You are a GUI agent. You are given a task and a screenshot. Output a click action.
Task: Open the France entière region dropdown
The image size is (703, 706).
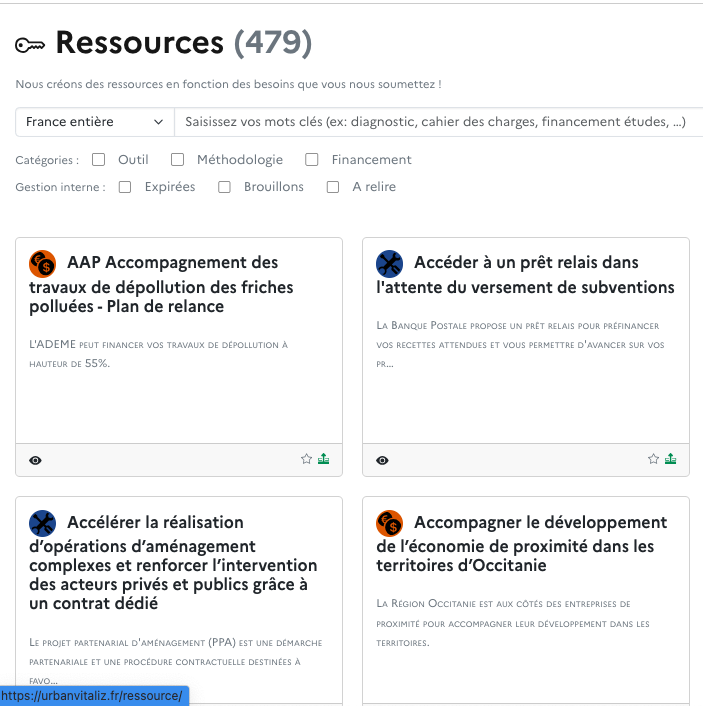[95, 122]
